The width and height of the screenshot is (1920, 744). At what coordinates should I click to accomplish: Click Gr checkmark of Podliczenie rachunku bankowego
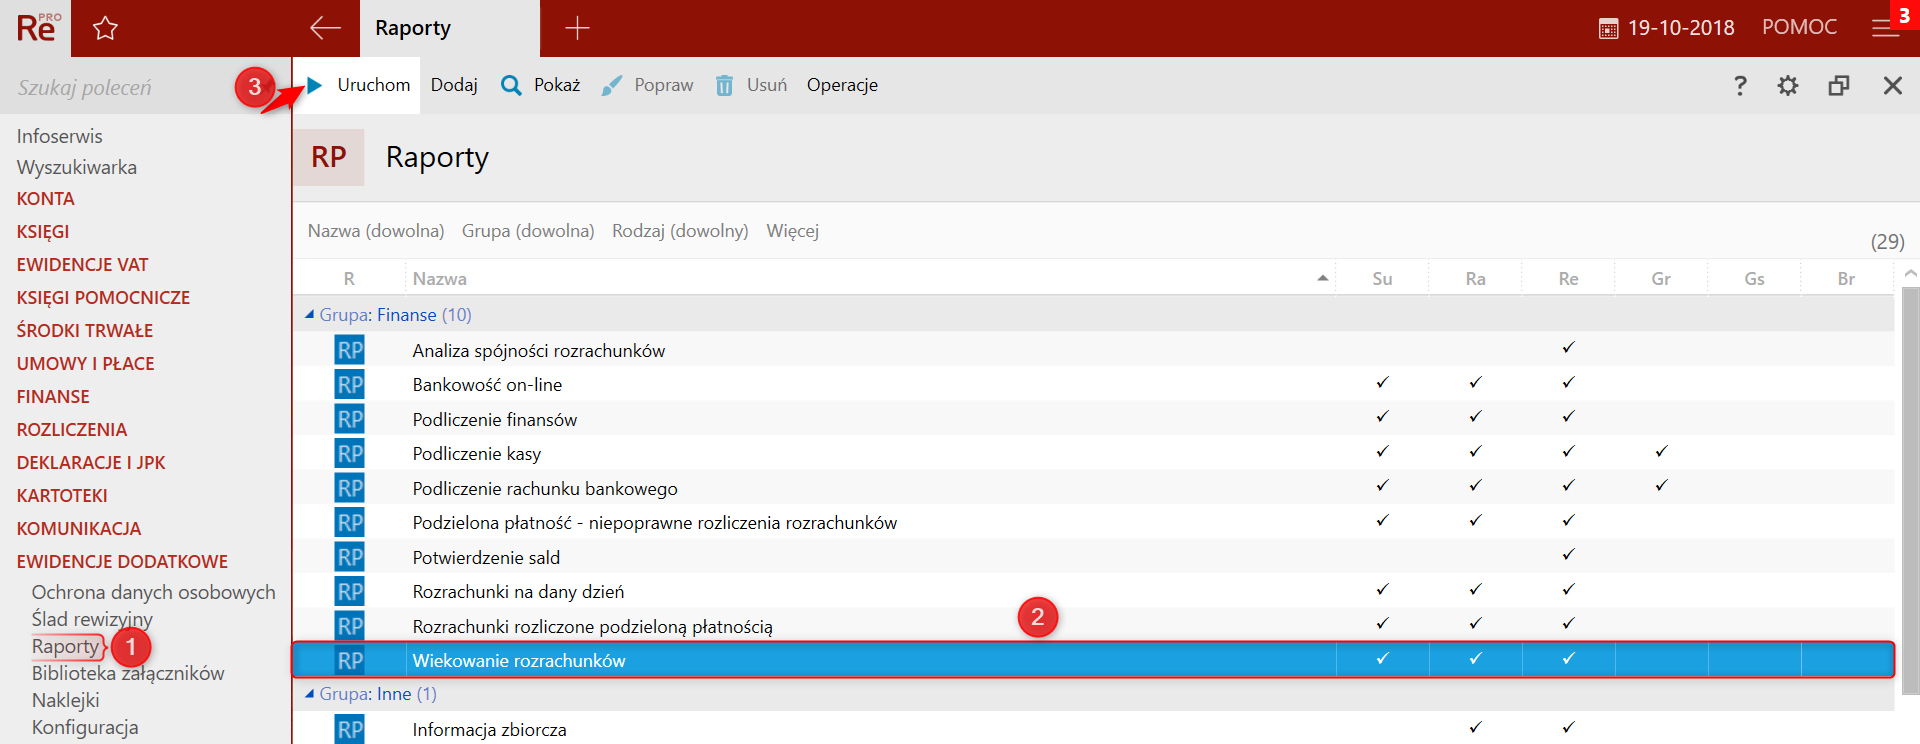(1661, 486)
